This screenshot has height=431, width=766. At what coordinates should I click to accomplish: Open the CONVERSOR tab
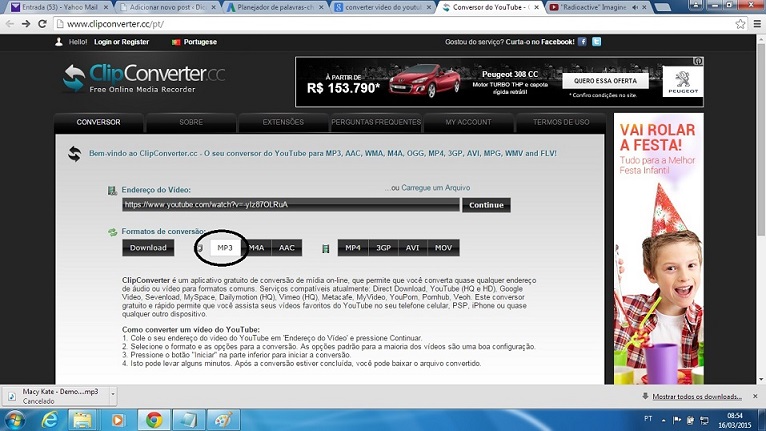click(x=99, y=122)
